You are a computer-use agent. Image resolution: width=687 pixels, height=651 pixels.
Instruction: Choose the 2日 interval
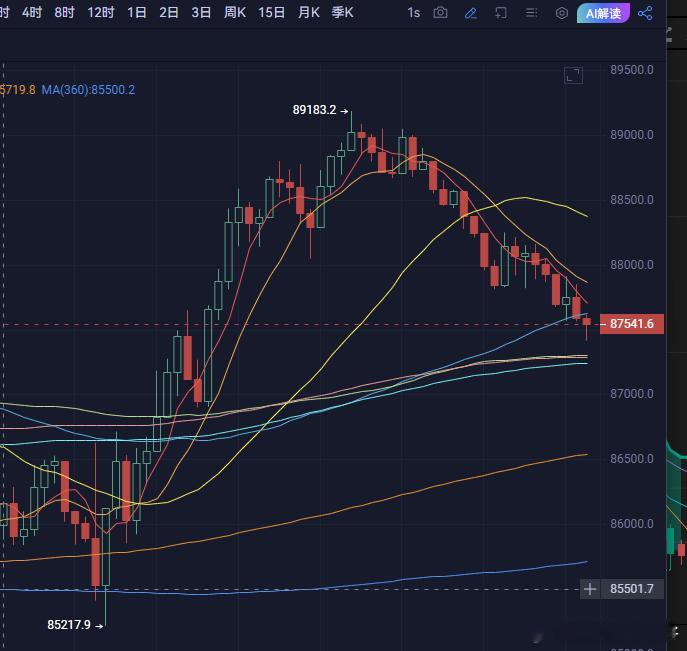click(x=169, y=12)
